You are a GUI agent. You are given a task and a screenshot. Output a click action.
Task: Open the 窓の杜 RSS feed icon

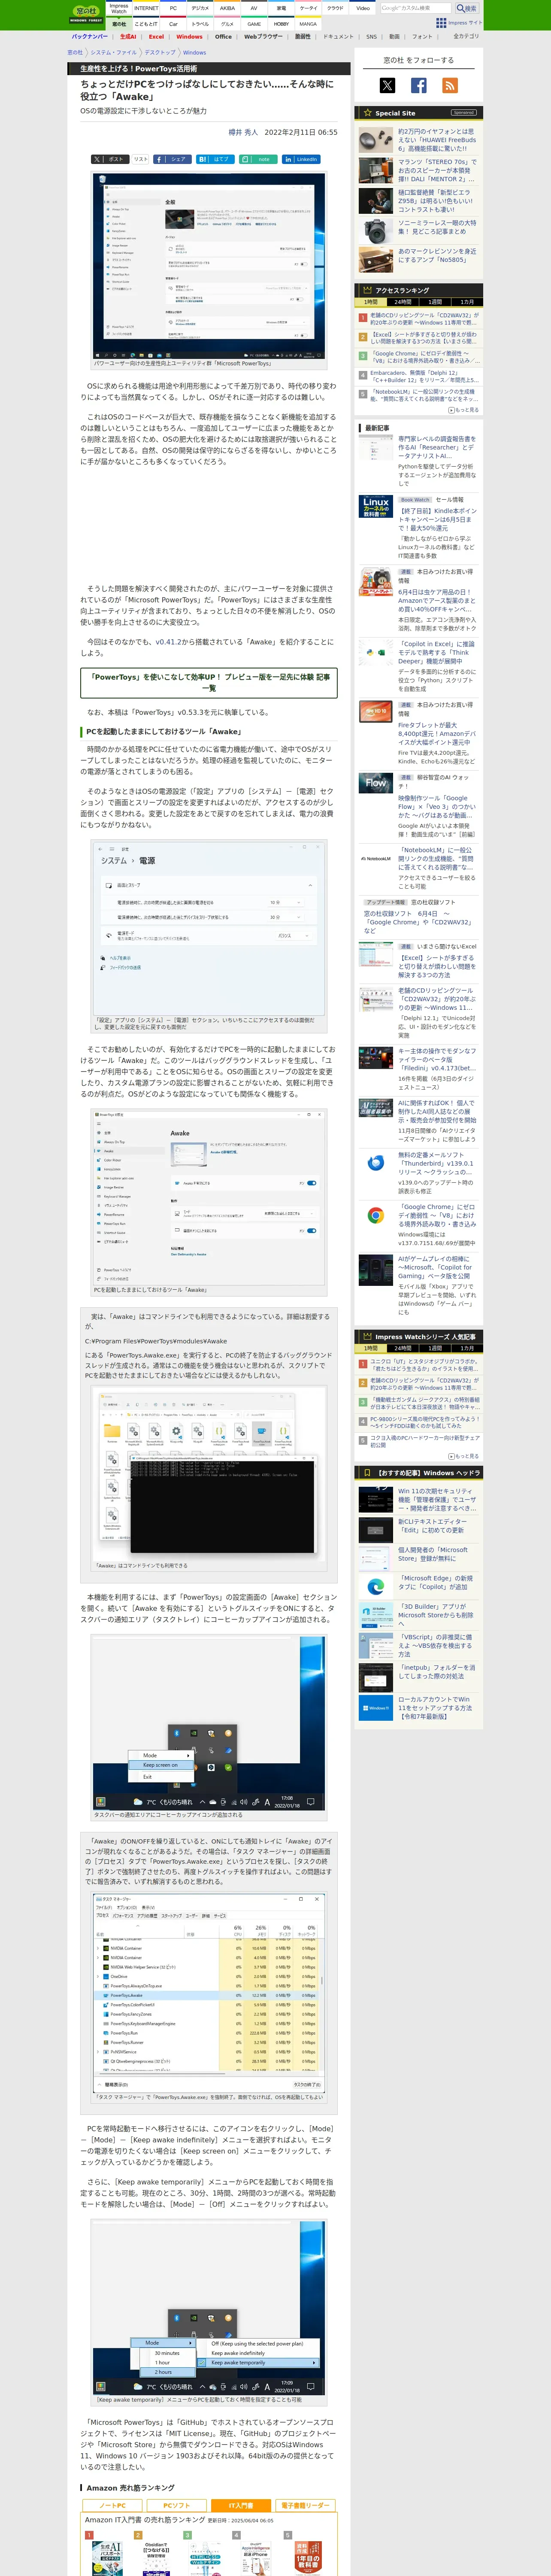point(450,85)
